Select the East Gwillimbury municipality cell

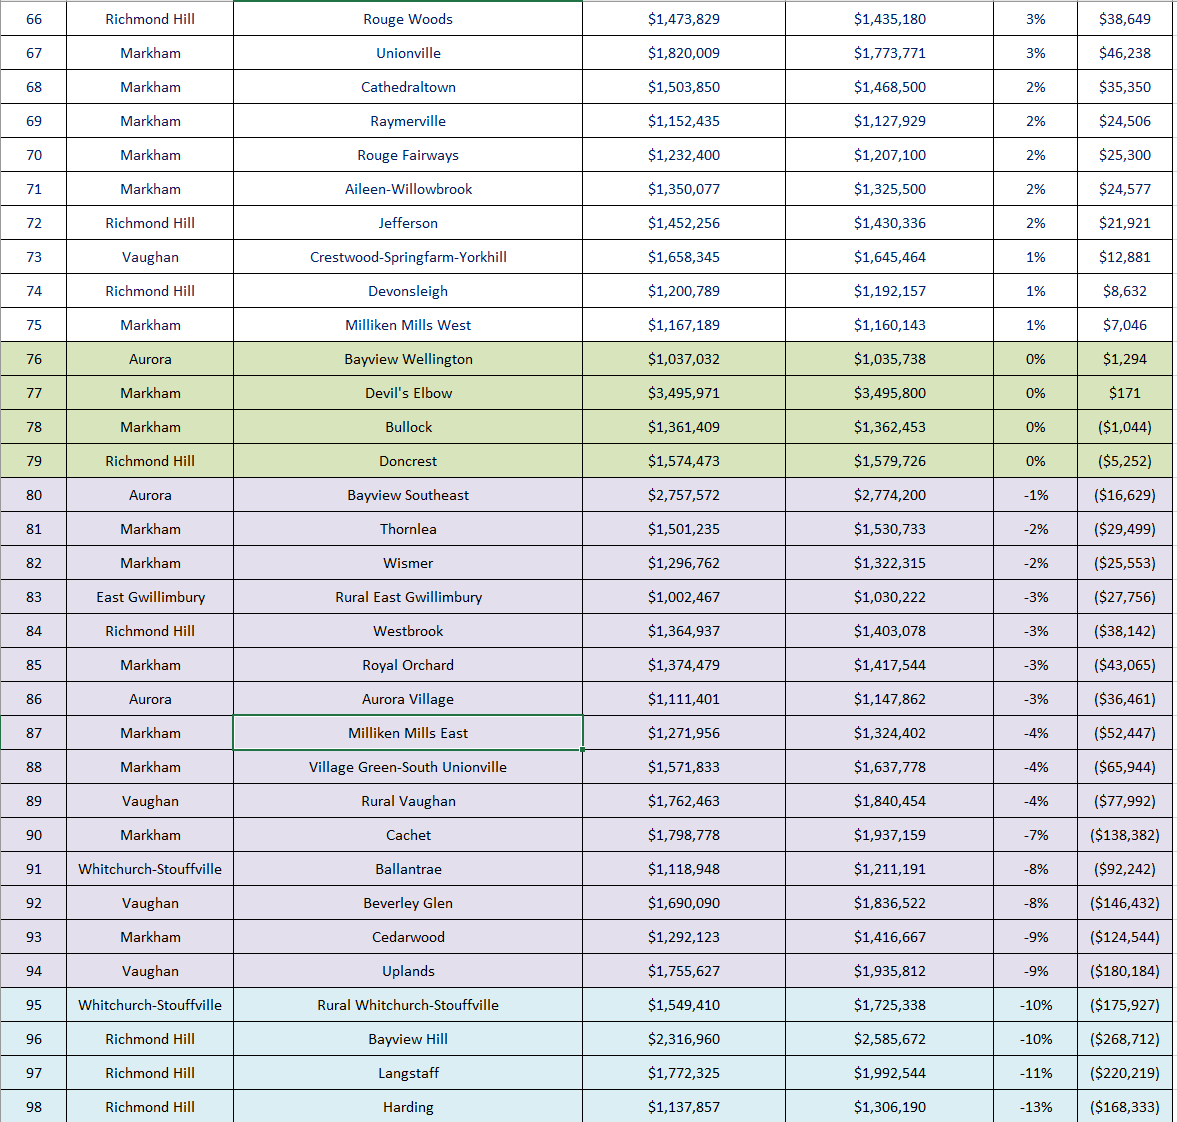pos(150,597)
